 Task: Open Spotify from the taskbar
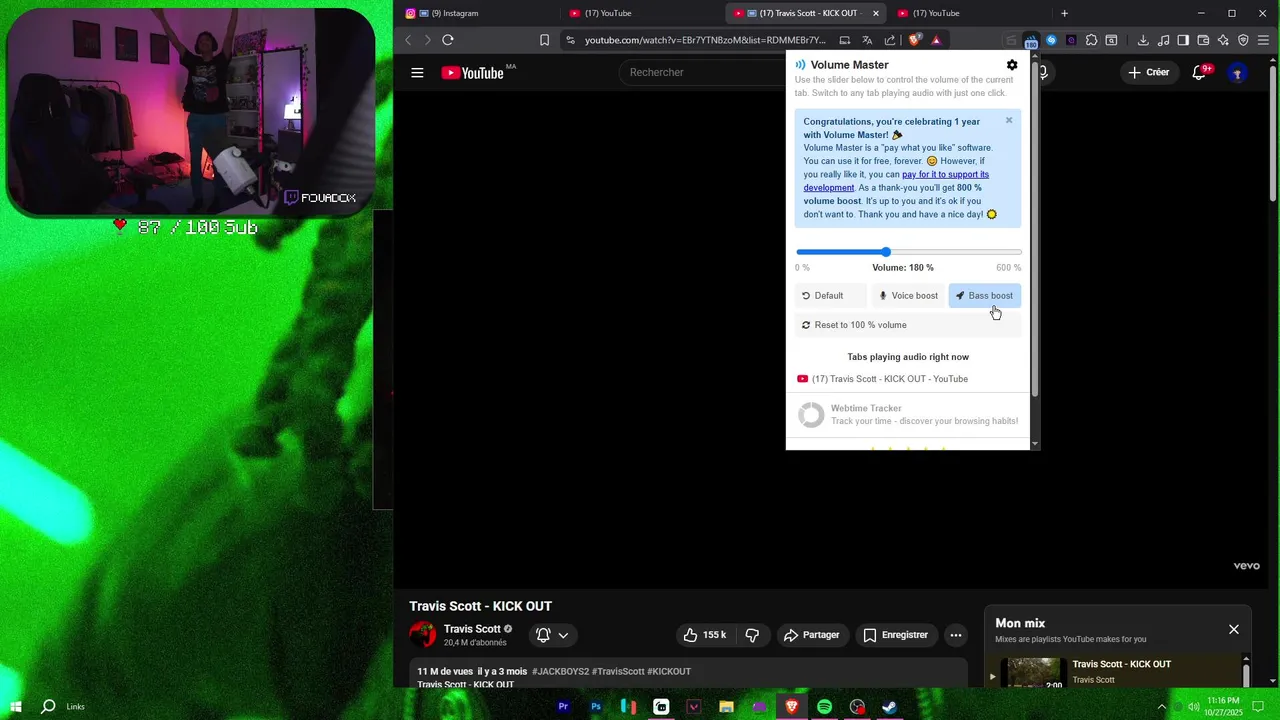[x=824, y=707]
